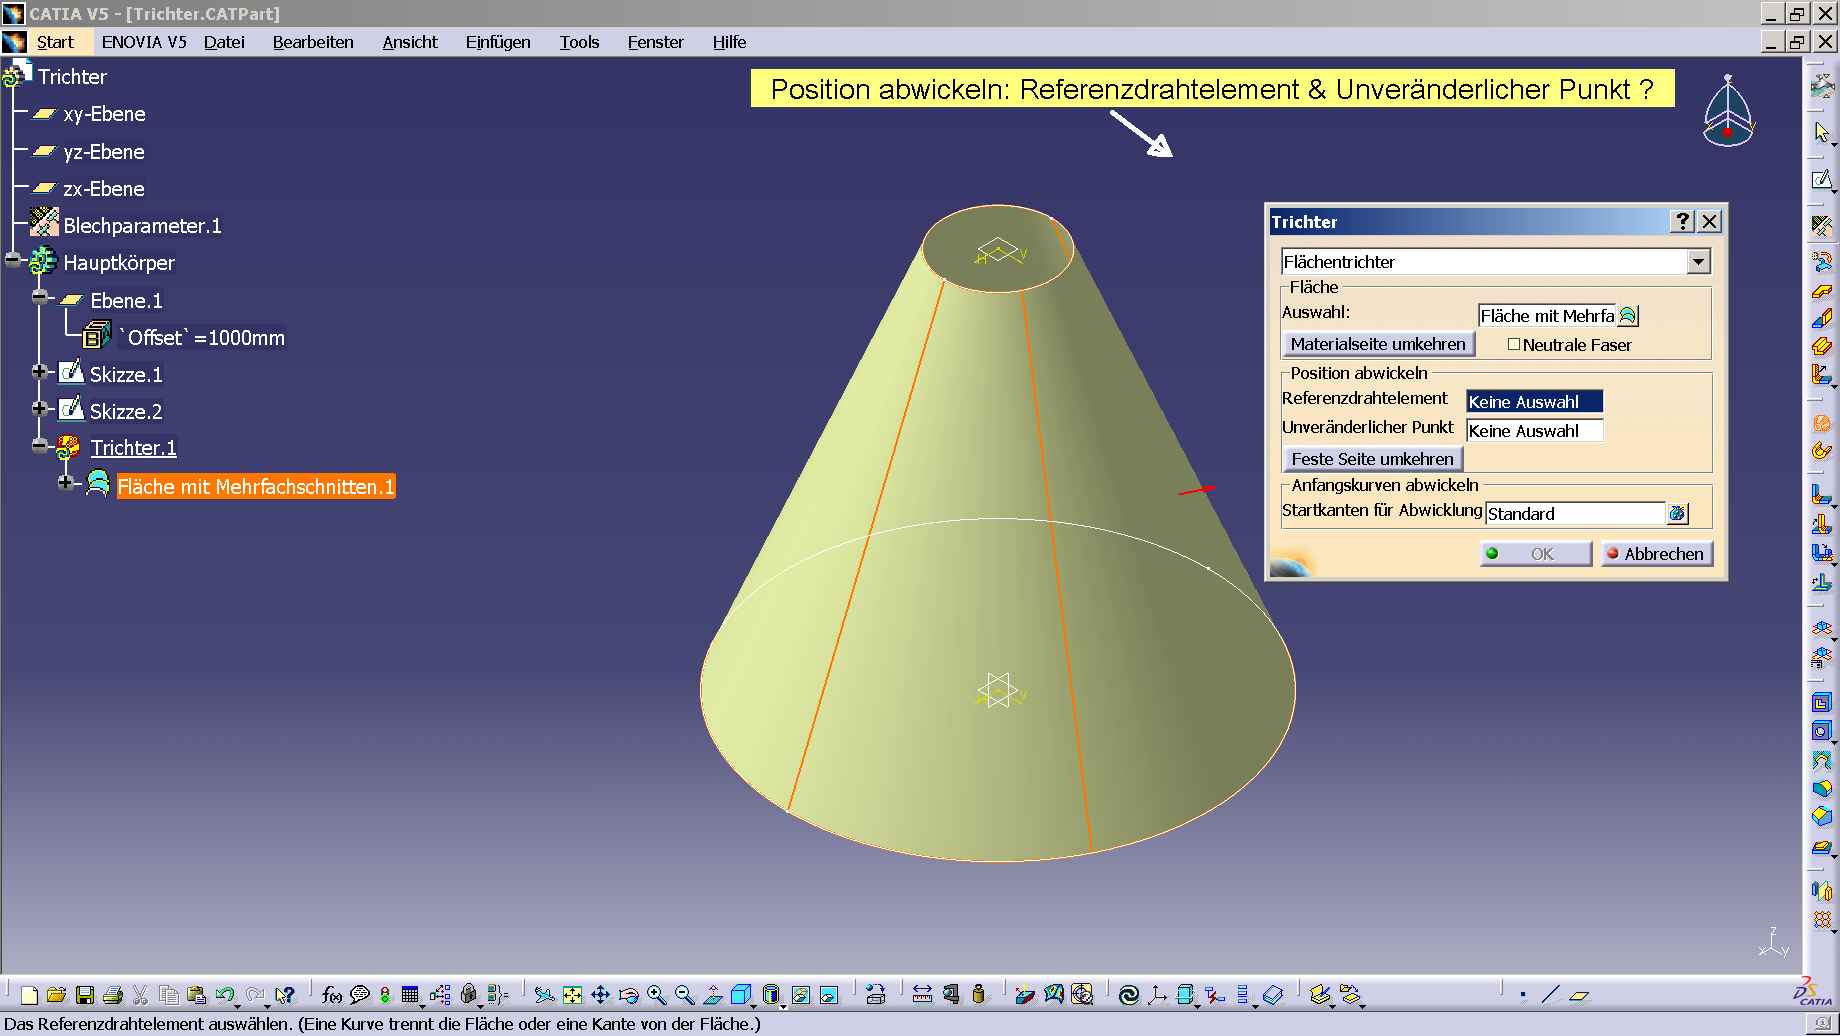Click the OK button in Trichter dialog
Screen dimensions: 1840x1036
click(x=1536, y=554)
